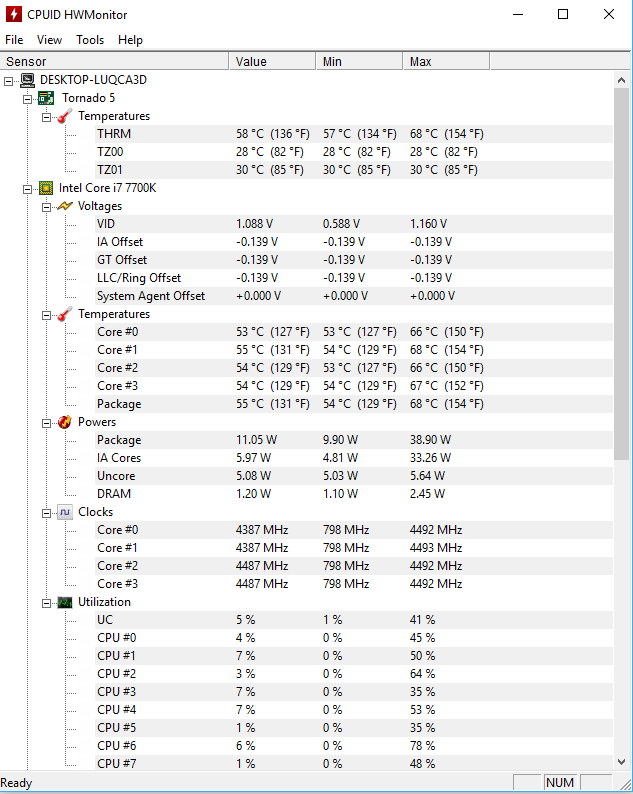Collapse the DESKTOP-LUQCA3D root node
The width and height of the screenshot is (633, 794).
tap(9, 81)
